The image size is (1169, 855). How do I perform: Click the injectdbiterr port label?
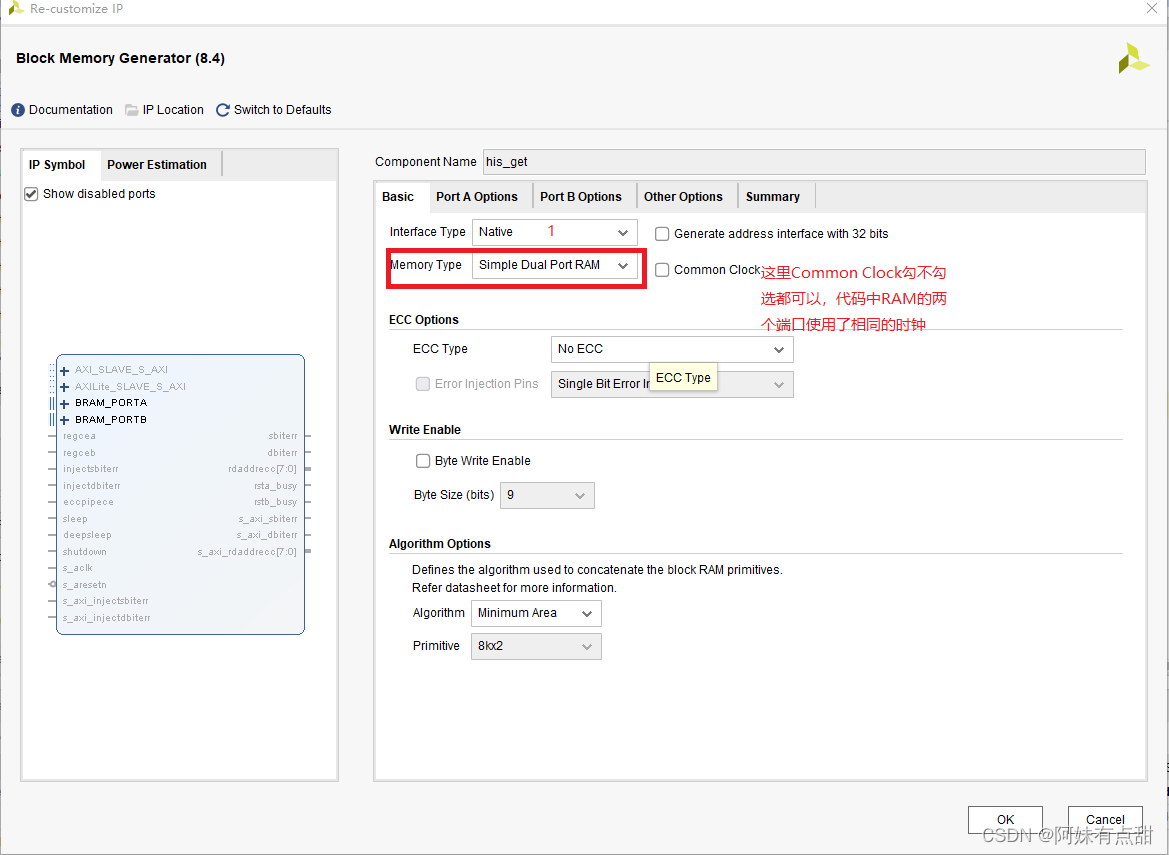[x=92, y=486]
